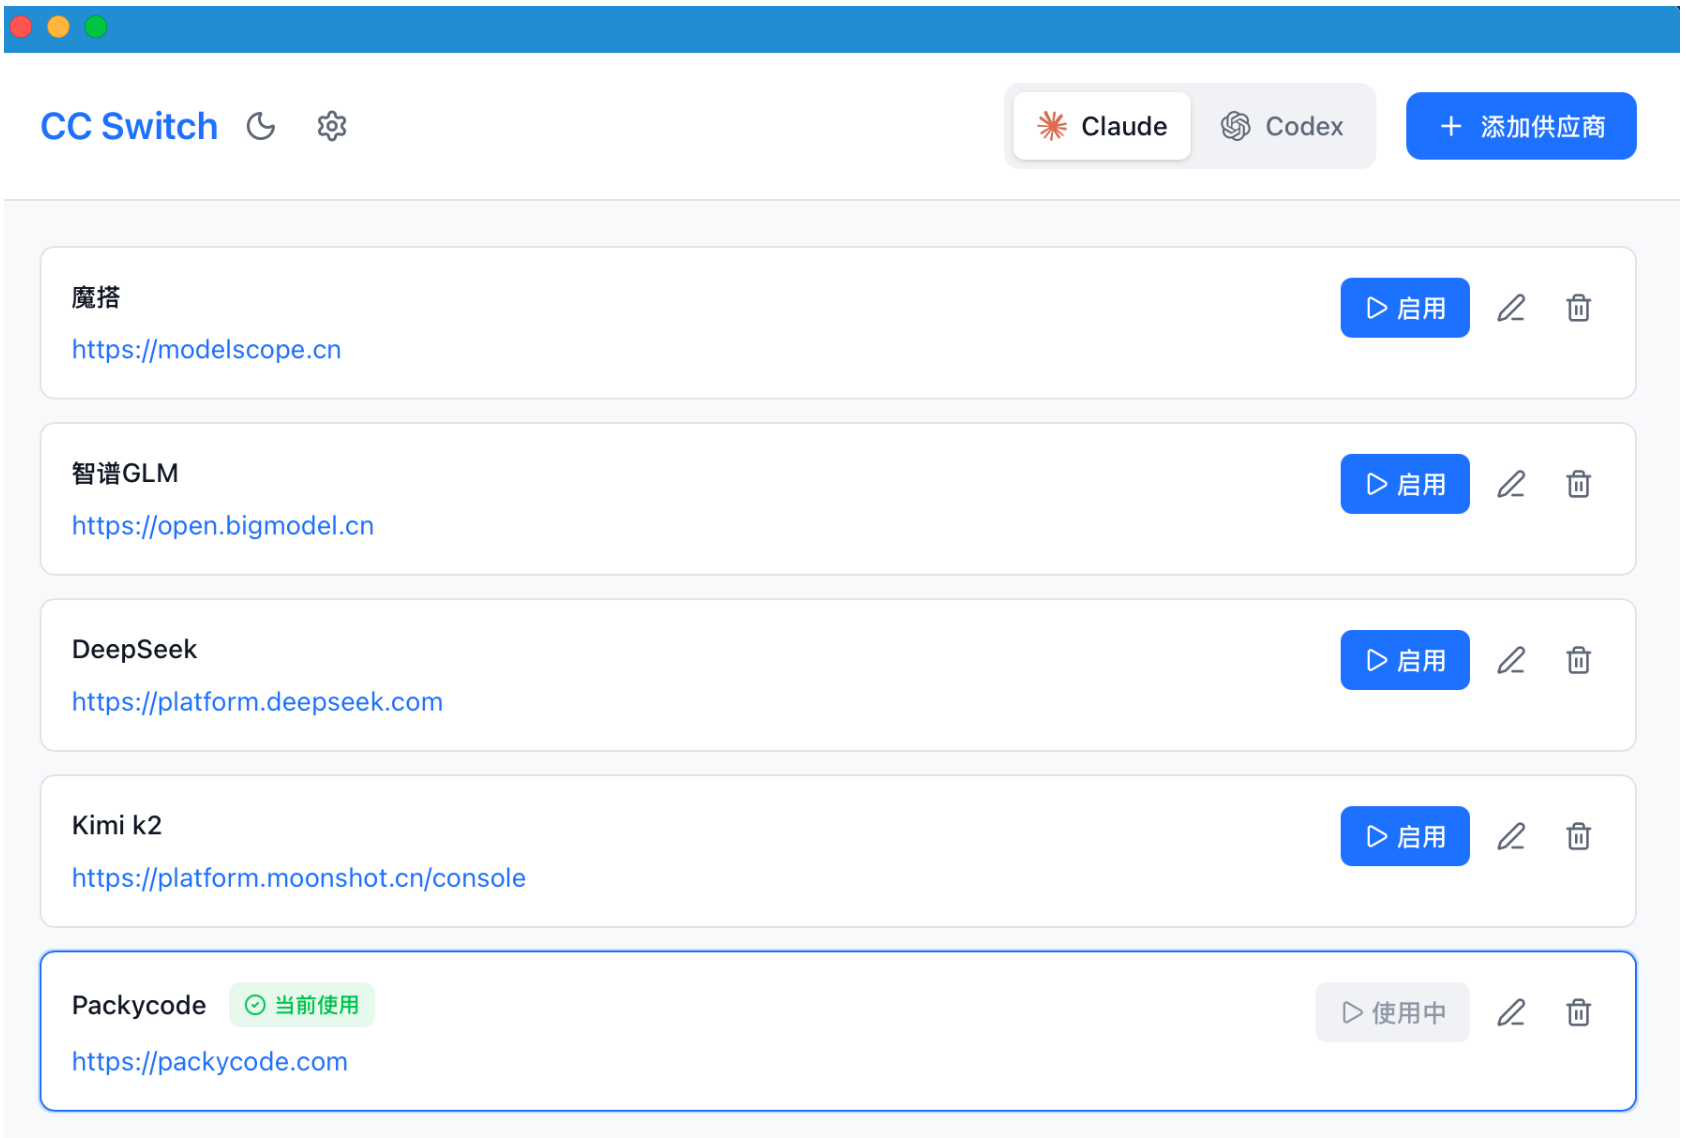Maximize the window with the green button
Image resolution: width=1686 pixels, height=1138 pixels.
tap(96, 27)
